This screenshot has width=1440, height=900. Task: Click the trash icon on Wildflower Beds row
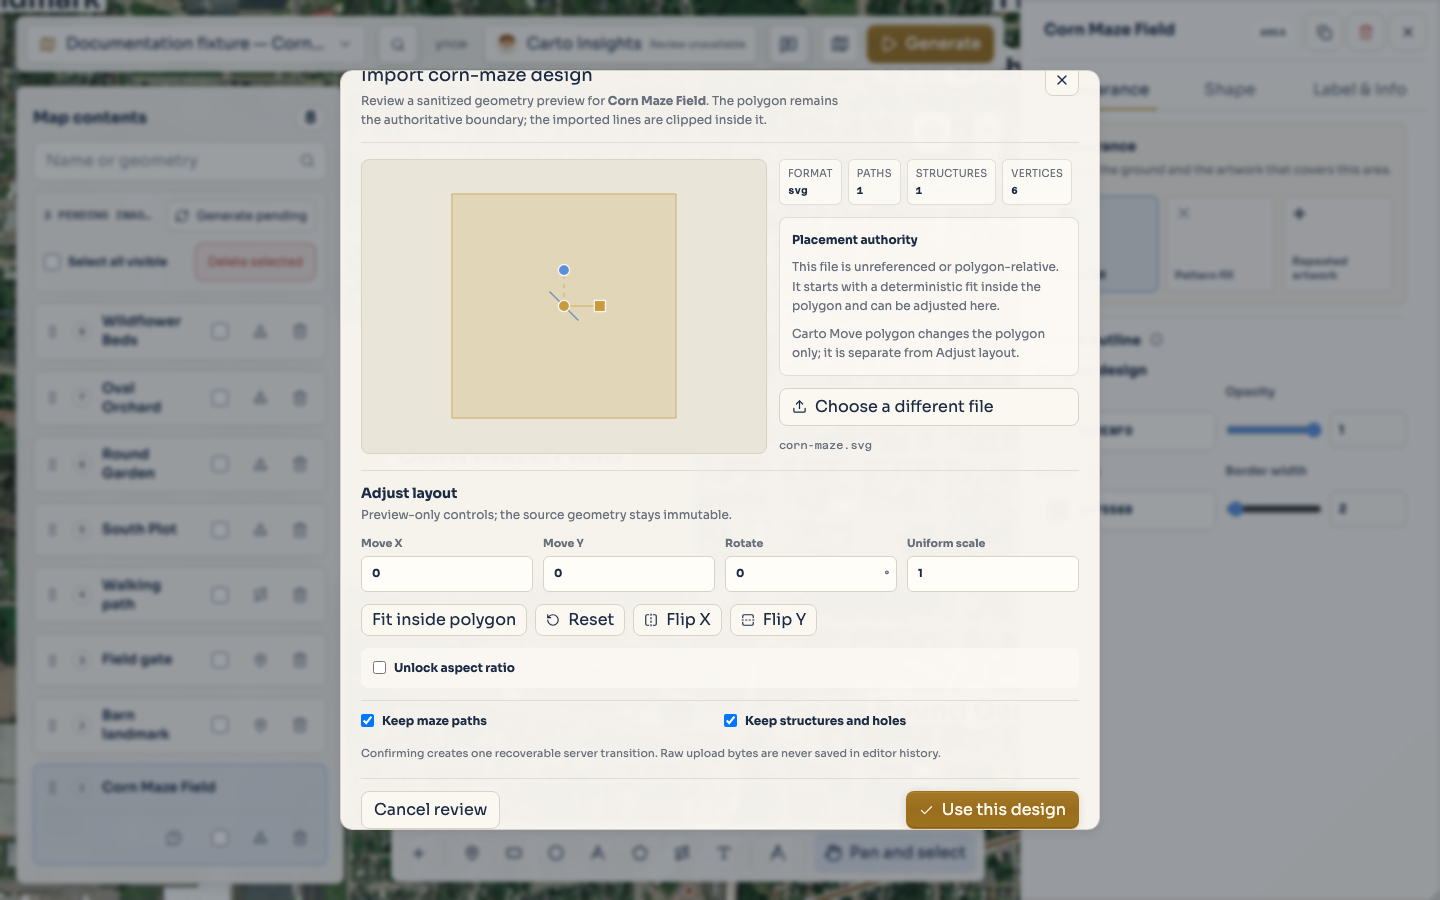tap(300, 331)
